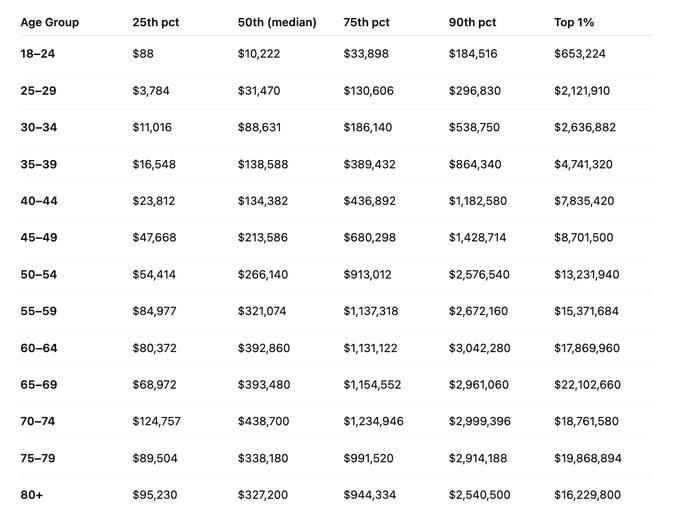This screenshot has height=523, width=680.
Task: Click the $22,102,660 Top 1% cell
Action: click(587, 385)
